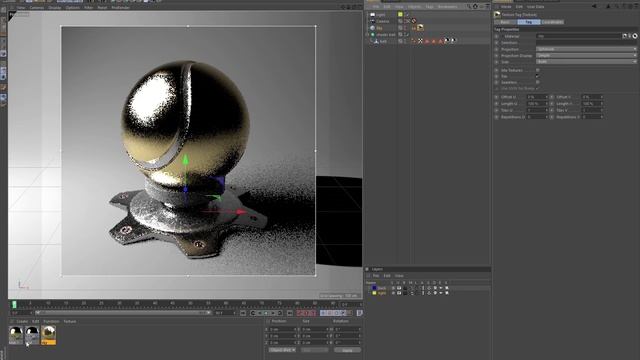Click the green timeline playhead marker
The image size is (640, 360).
pos(14,304)
